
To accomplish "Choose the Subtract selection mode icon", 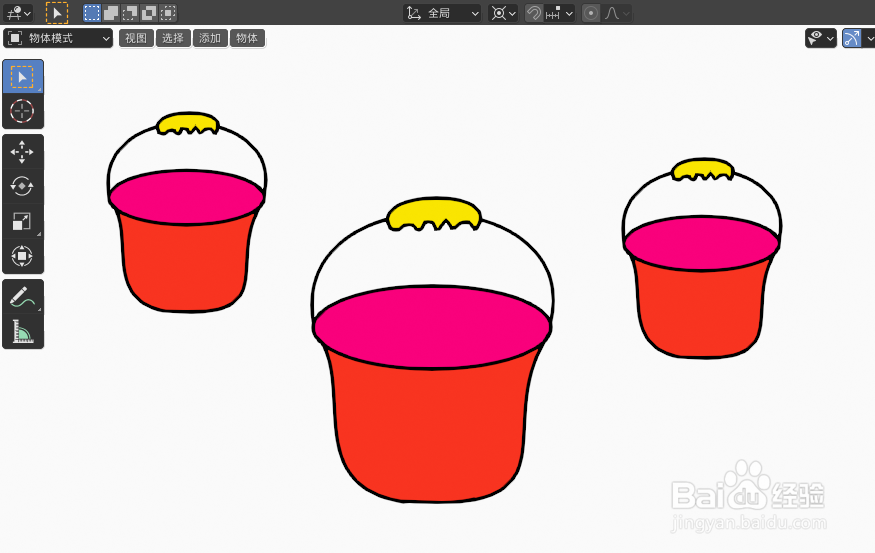I will [x=130, y=12].
